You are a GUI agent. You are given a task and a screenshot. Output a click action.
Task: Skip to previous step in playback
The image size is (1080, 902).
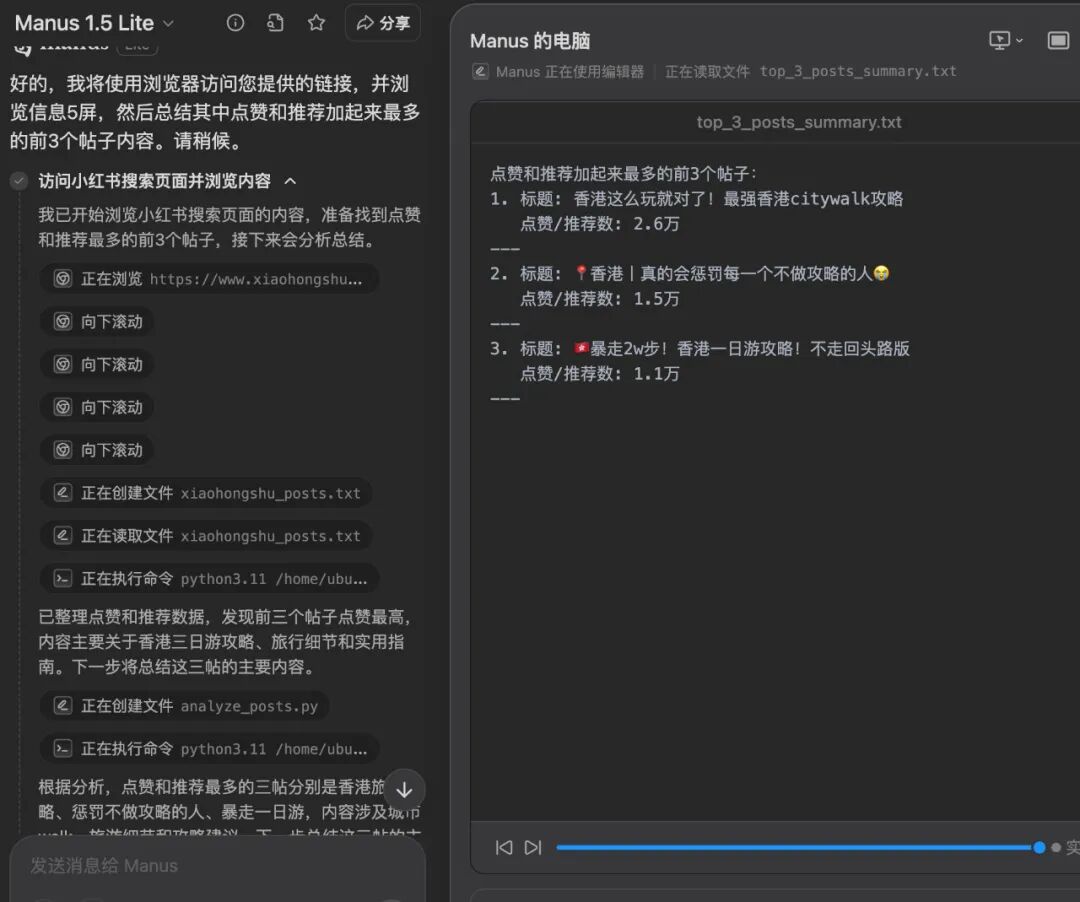coord(503,848)
